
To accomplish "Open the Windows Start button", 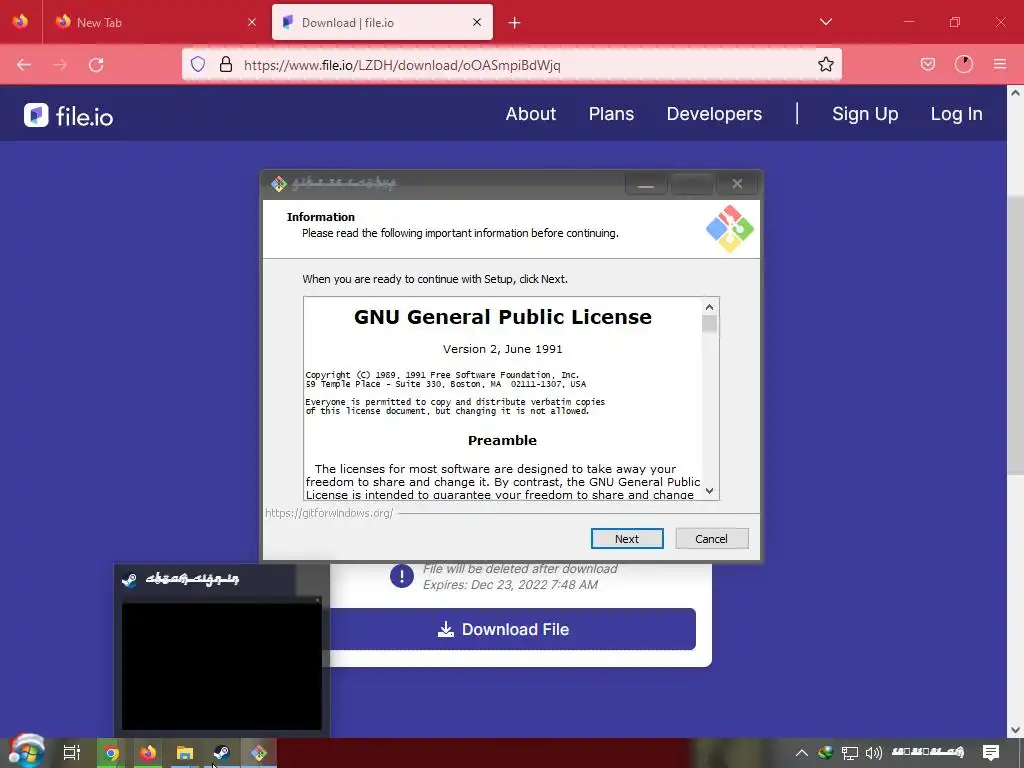I will tap(27, 752).
